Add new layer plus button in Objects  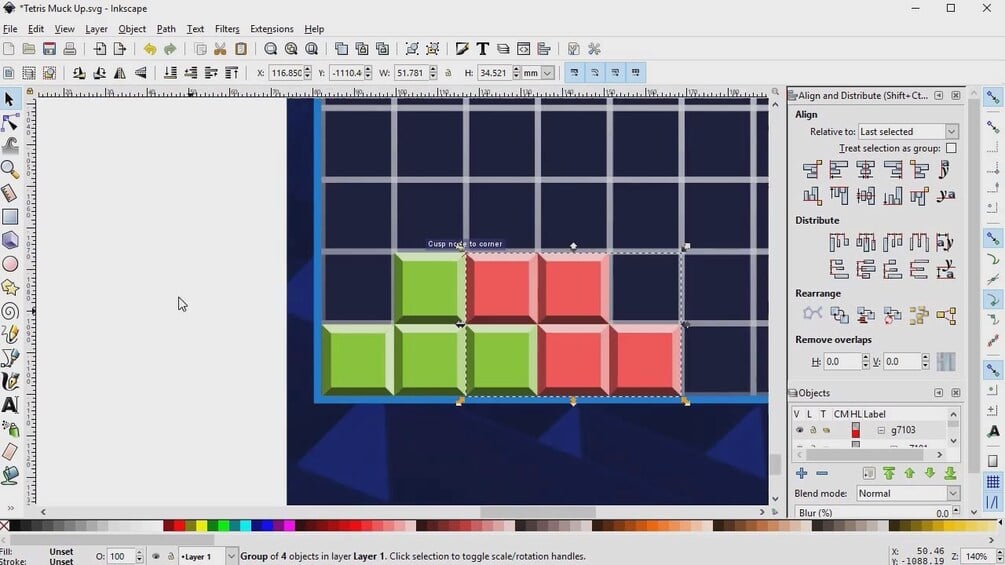click(801, 473)
